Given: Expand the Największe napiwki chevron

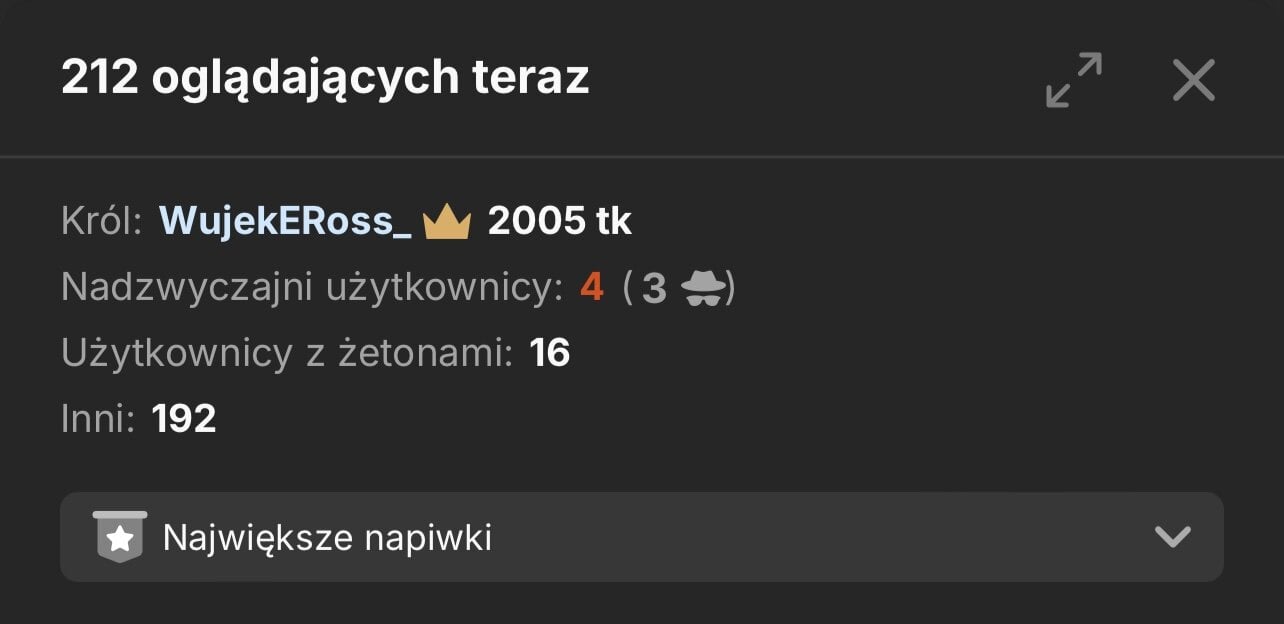Looking at the screenshot, I should pyautogui.click(x=1172, y=537).
